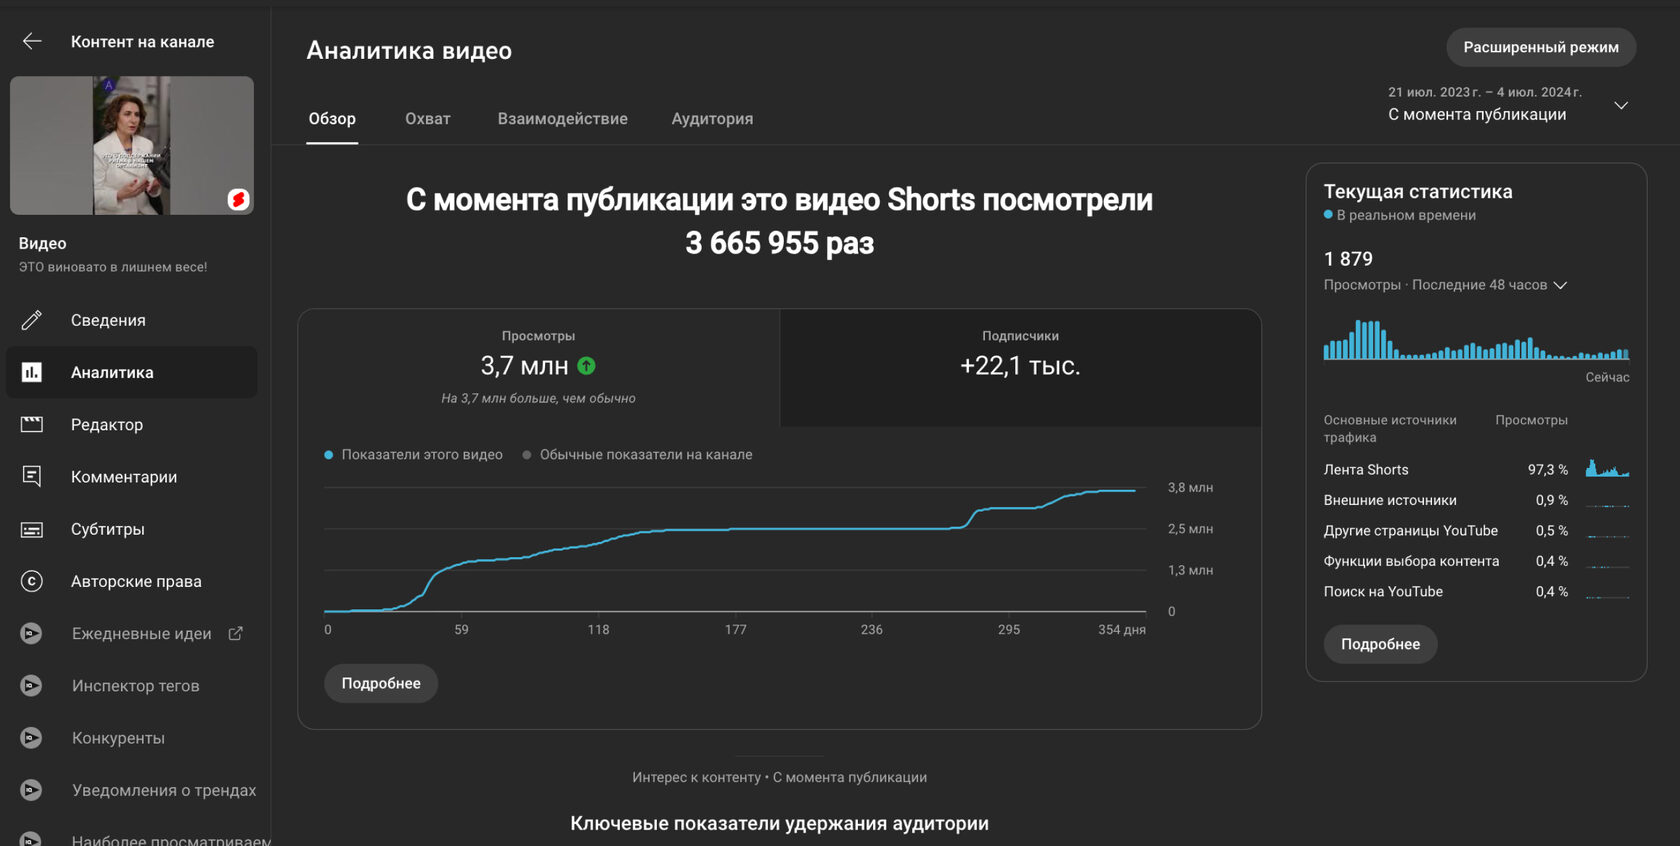Click the Уведомления о трендах icon
This screenshot has height=846, width=1680.
[32, 790]
